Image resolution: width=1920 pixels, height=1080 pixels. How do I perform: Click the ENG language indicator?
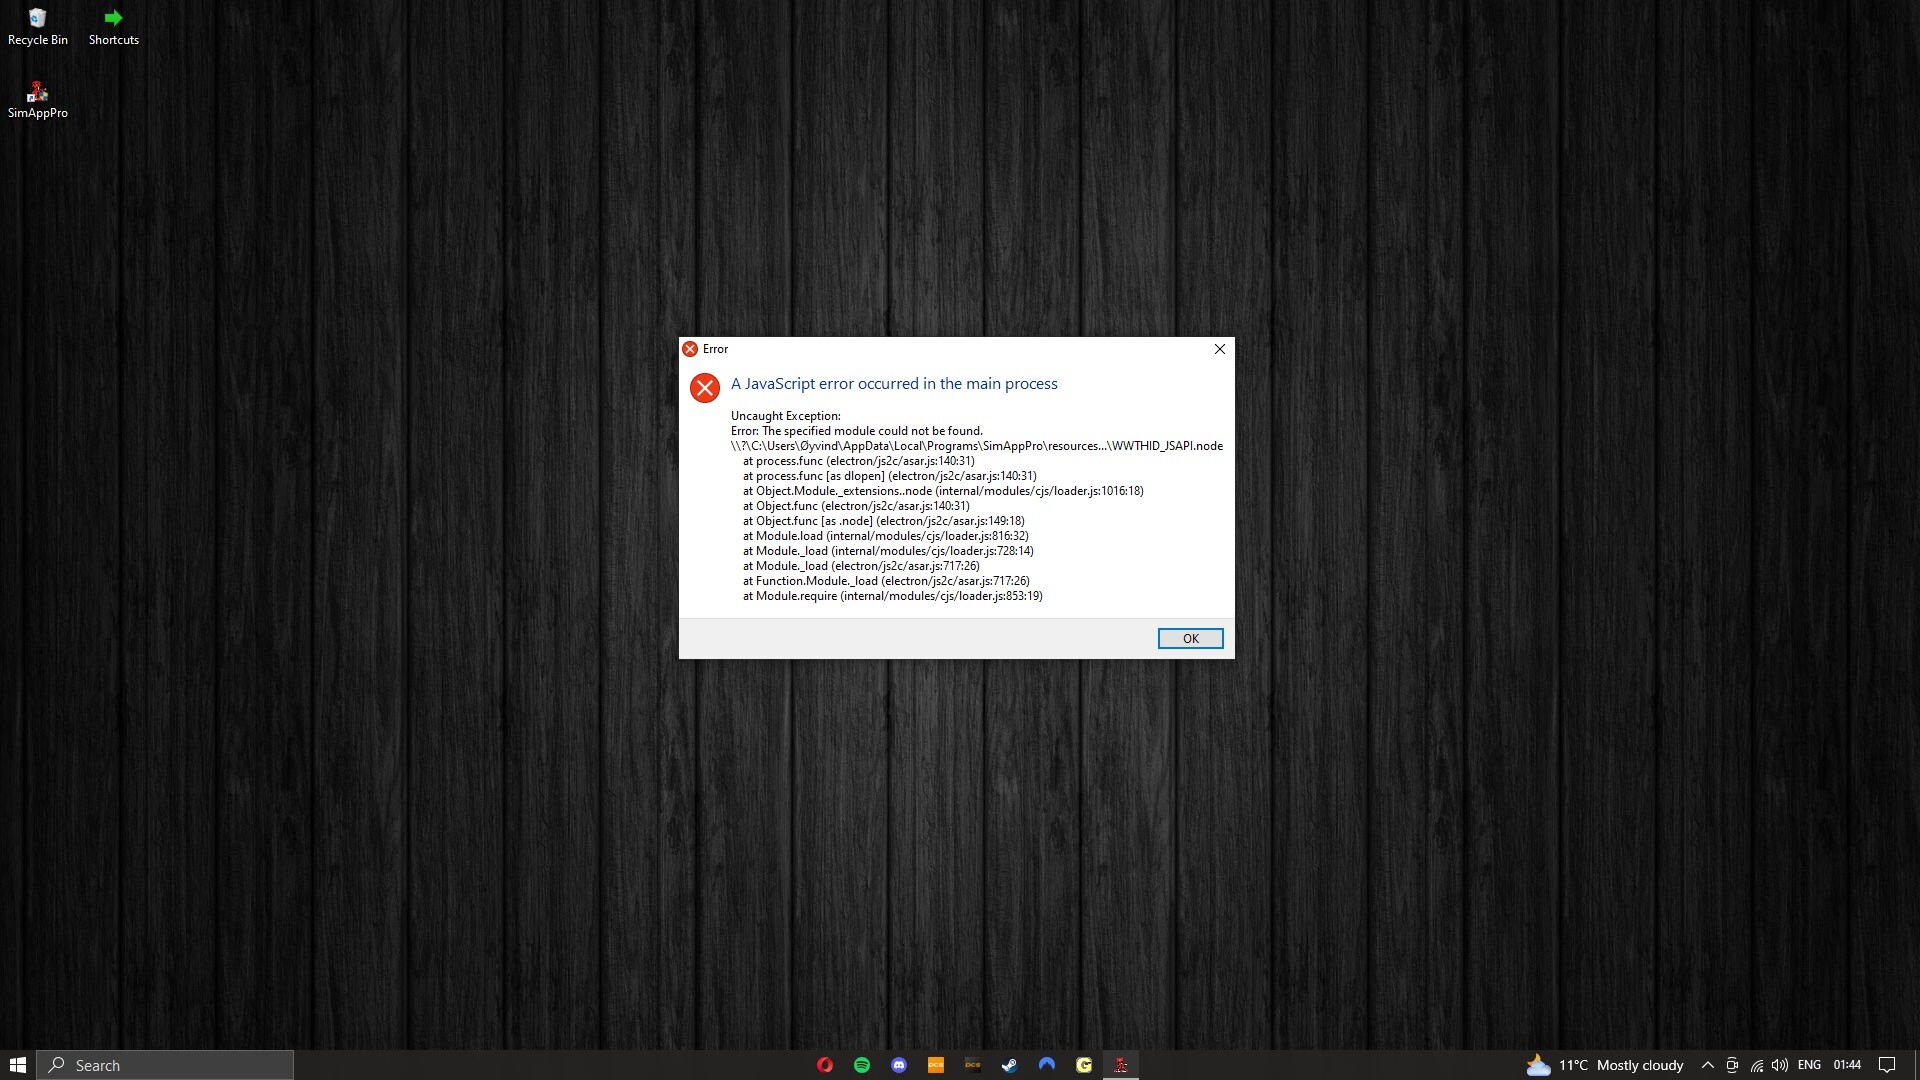1809,1065
